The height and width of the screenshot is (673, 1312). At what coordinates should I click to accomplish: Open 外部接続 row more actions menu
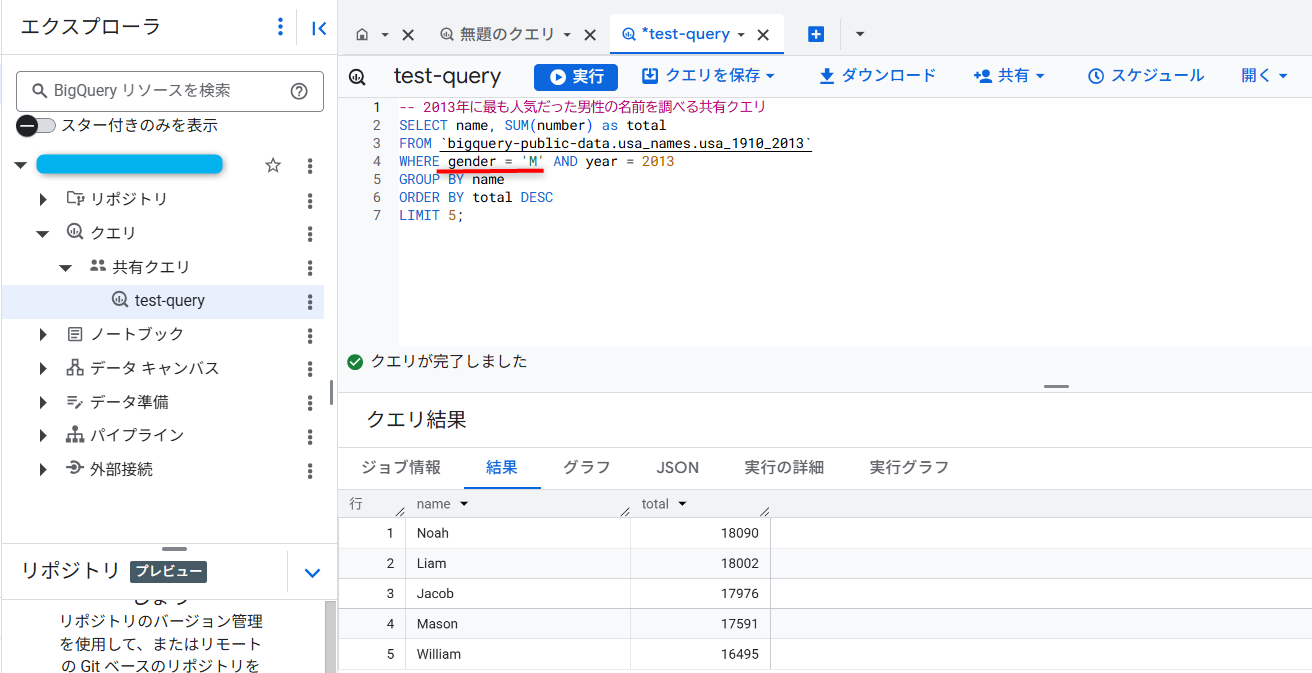pos(310,470)
